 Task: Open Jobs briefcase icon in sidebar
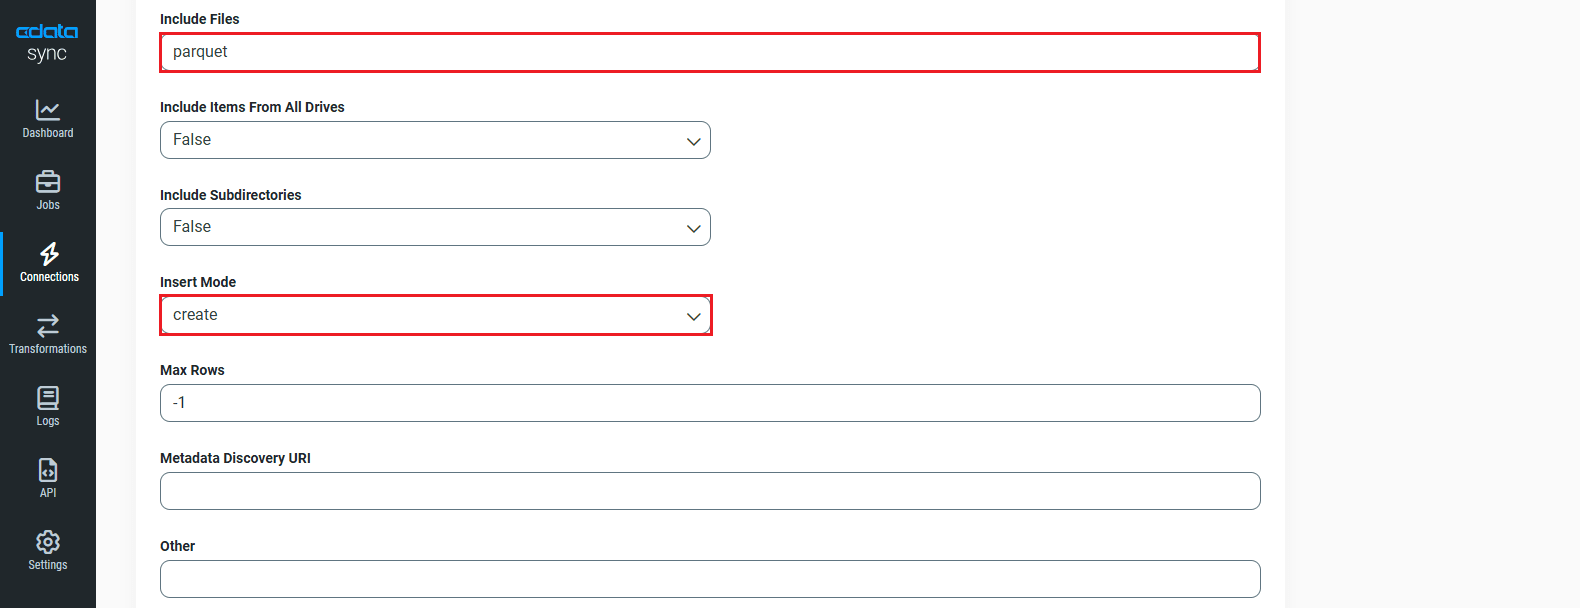tap(48, 182)
